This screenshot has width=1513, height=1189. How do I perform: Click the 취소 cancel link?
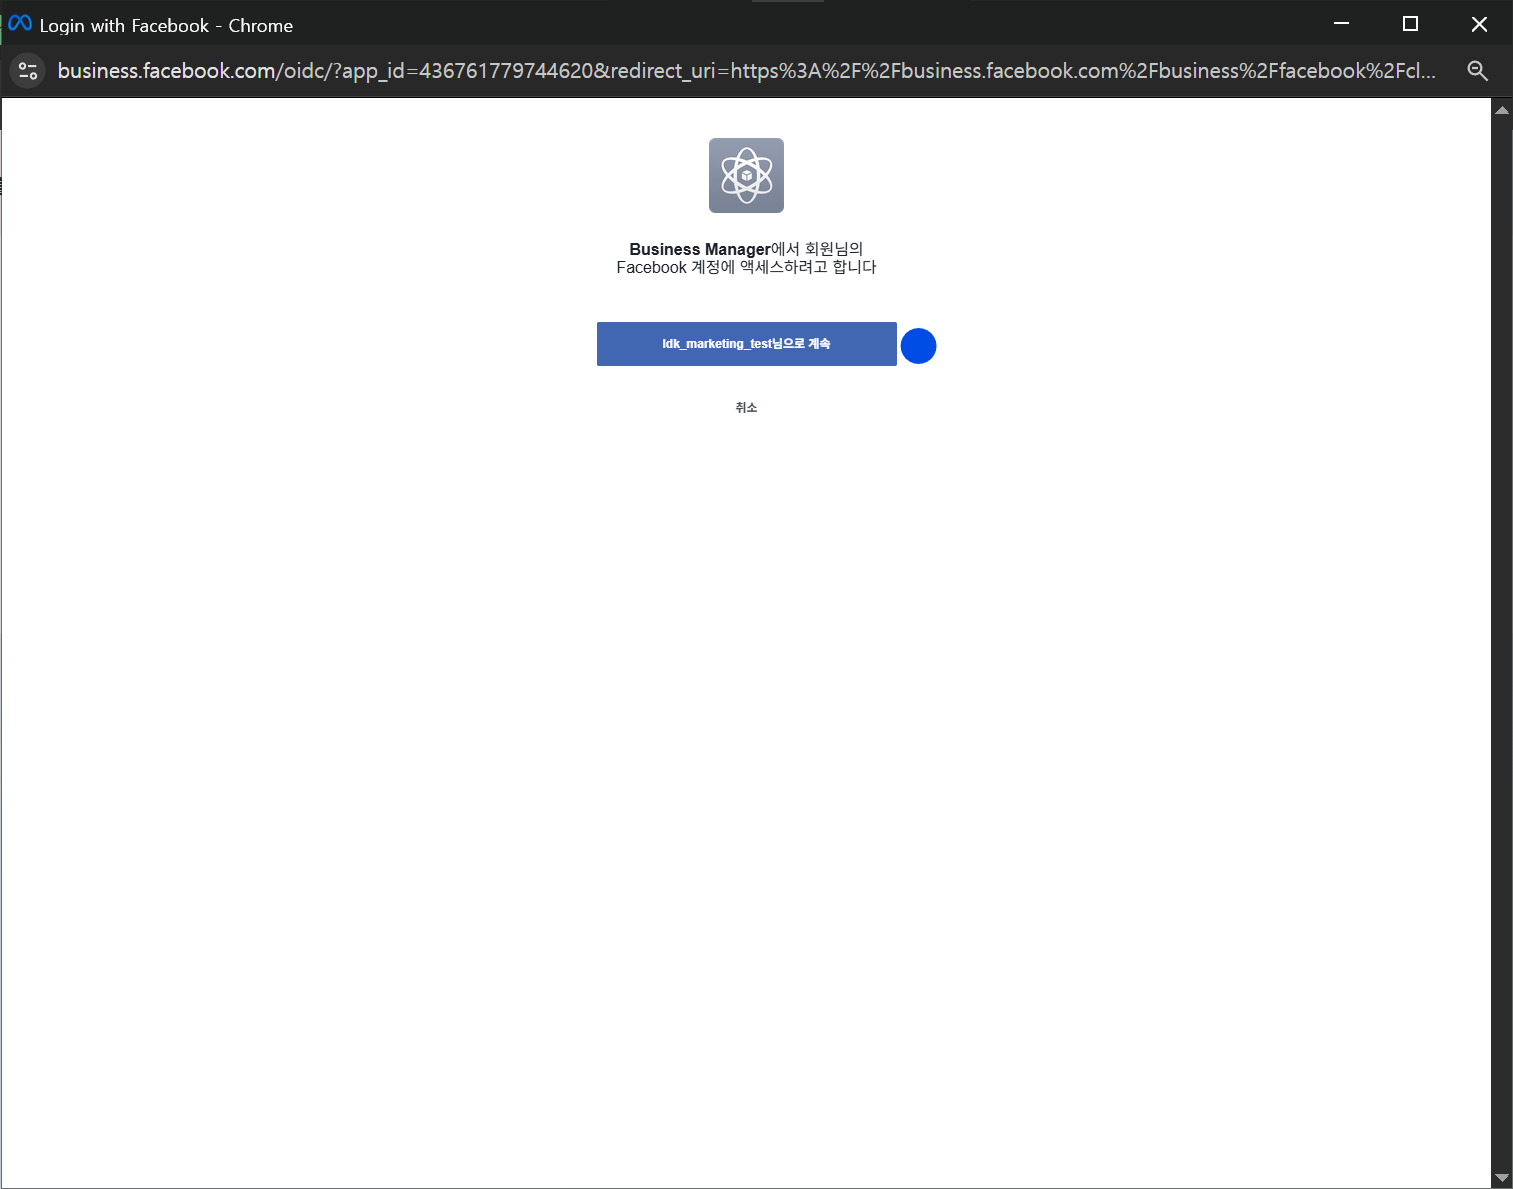point(746,407)
